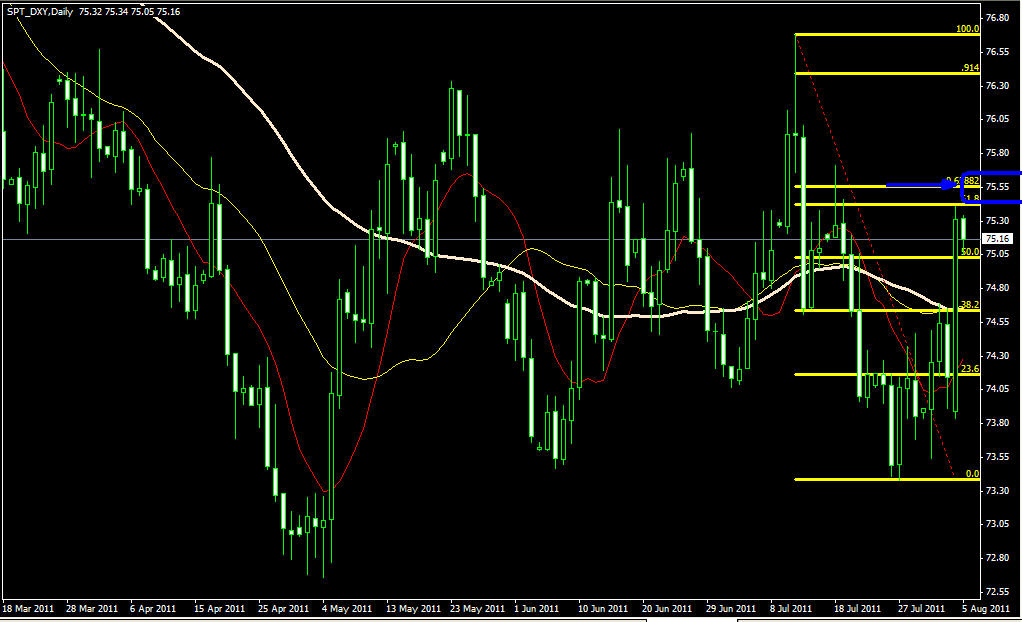Select the Fibonacci 0.0 level label
Image resolution: width=1022 pixels, height=622 pixels.
(972, 474)
